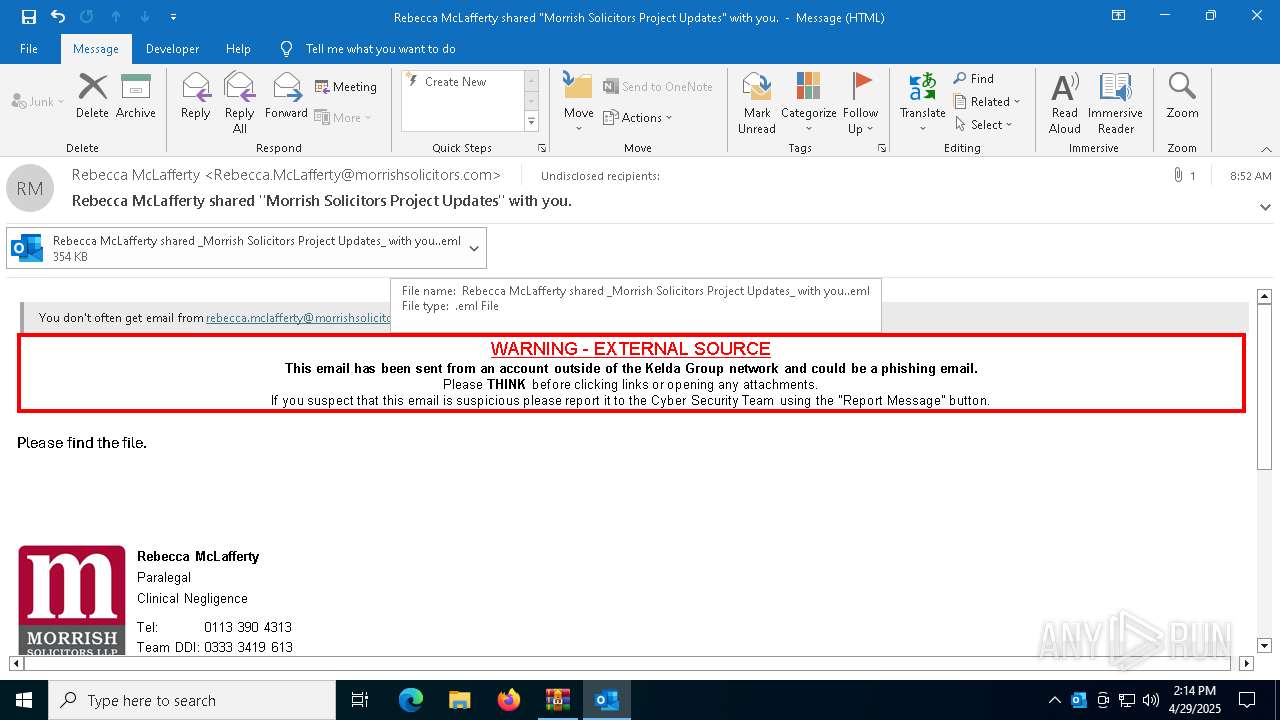This screenshot has width=1280, height=720.
Task: Send message to OneNote
Action: [x=658, y=87]
